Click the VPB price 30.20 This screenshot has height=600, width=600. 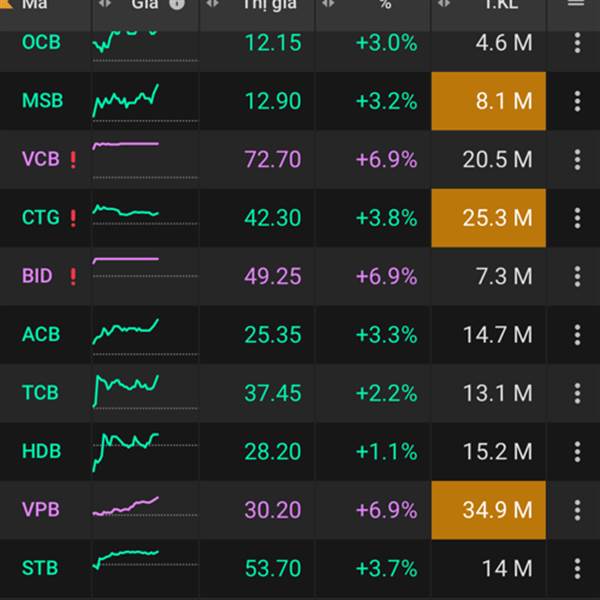click(272, 510)
